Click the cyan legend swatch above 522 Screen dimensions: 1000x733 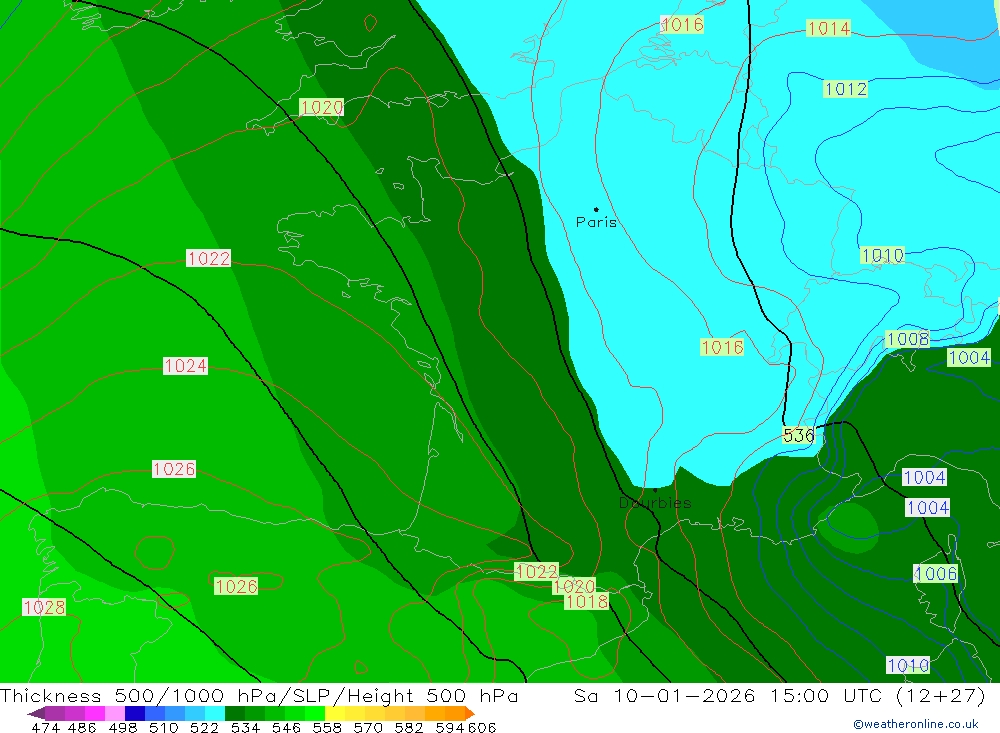[215, 713]
